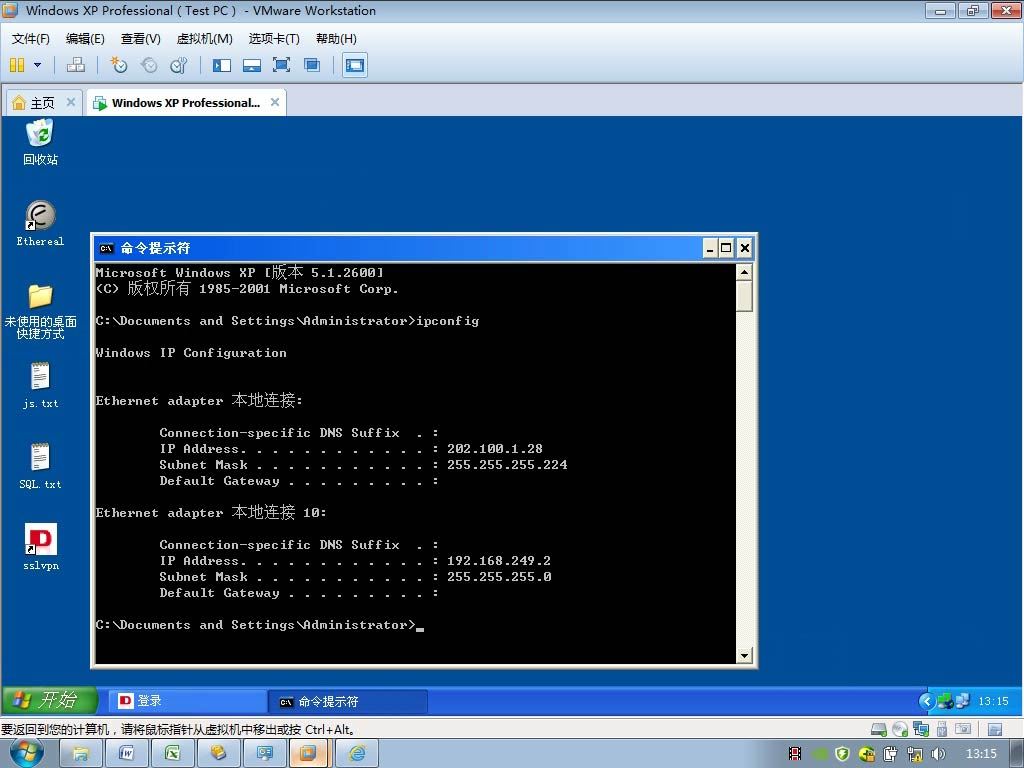The width and height of the screenshot is (1024, 768).
Task: Close the Windows XP Professional tab
Action: [275, 102]
